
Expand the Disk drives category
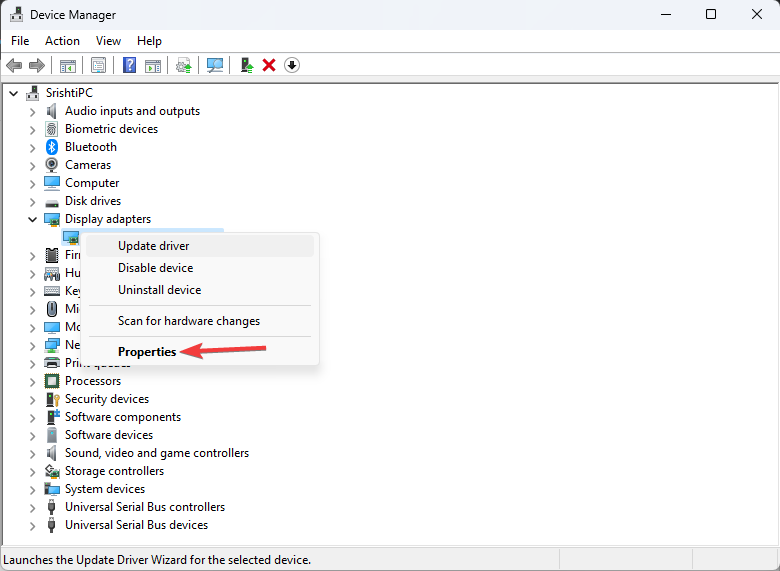[33, 202]
